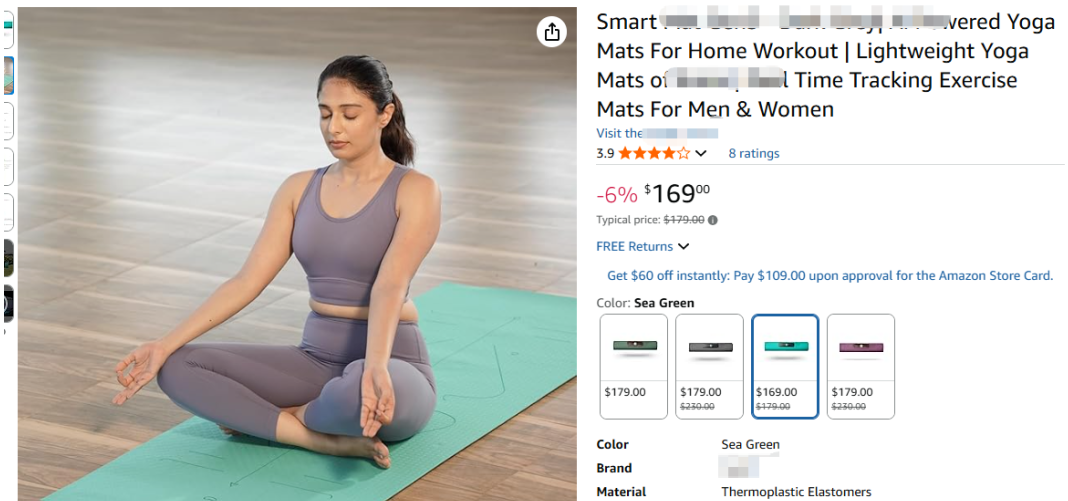Select the third product thumbnail
This screenshot has height=501, width=1068.
8,121
